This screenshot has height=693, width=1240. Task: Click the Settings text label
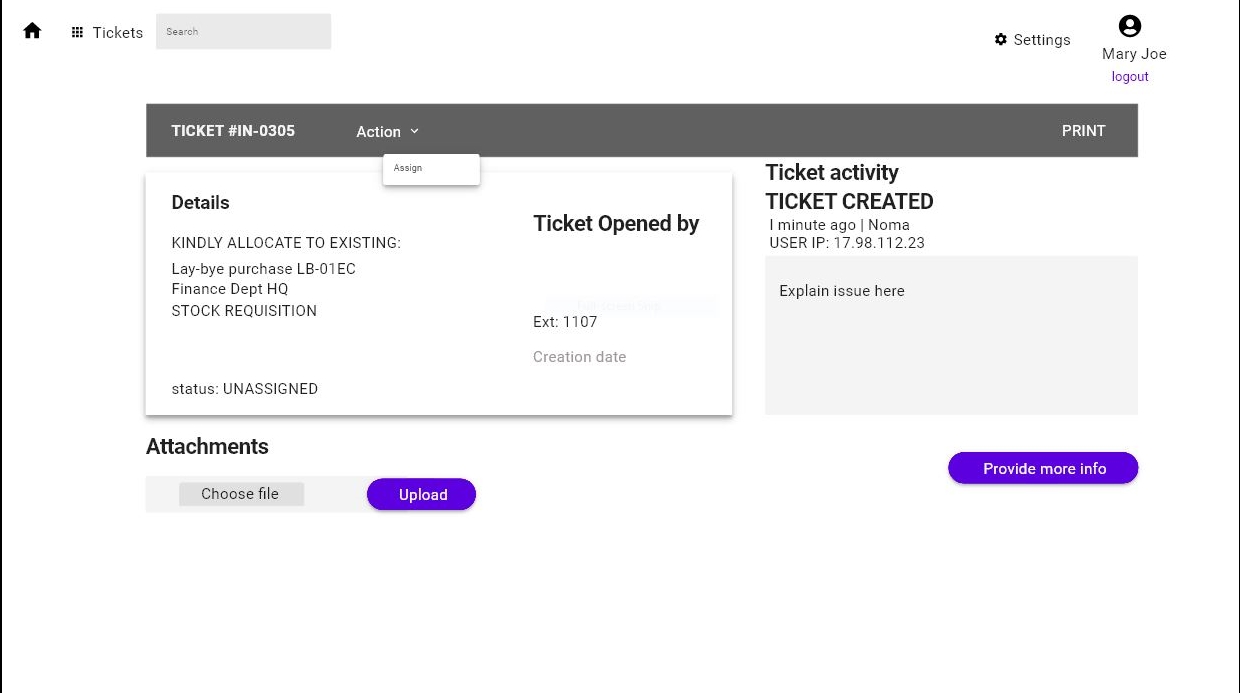(x=1042, y=40)
